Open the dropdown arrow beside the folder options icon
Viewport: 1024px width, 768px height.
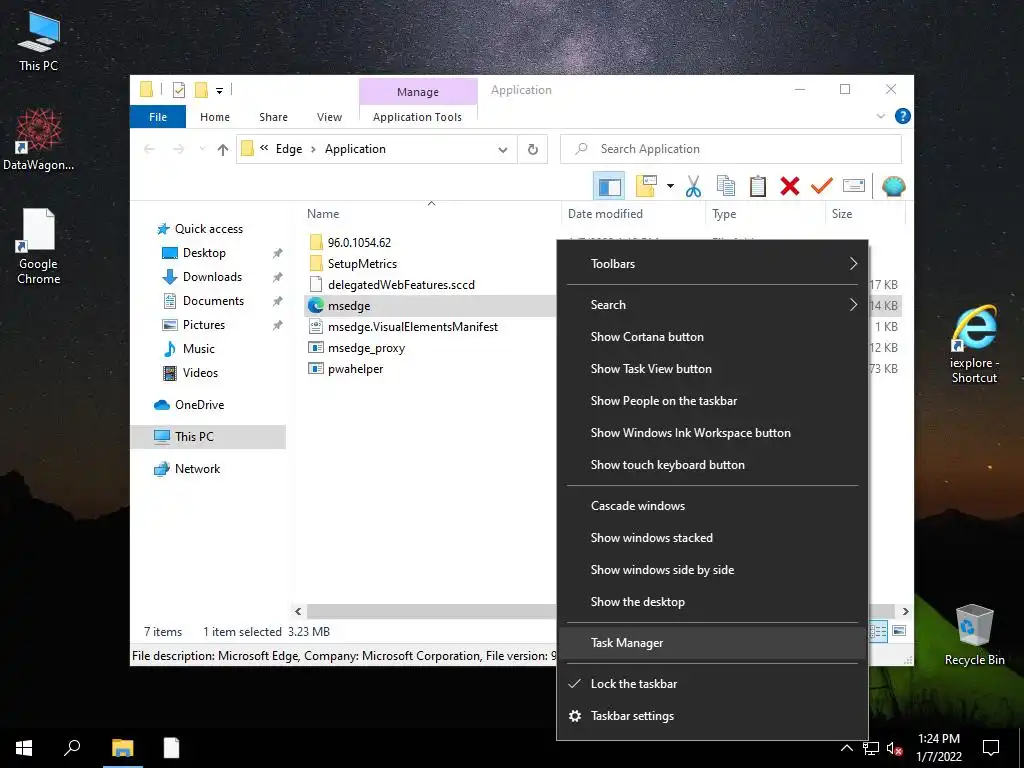tap(670, 186)
